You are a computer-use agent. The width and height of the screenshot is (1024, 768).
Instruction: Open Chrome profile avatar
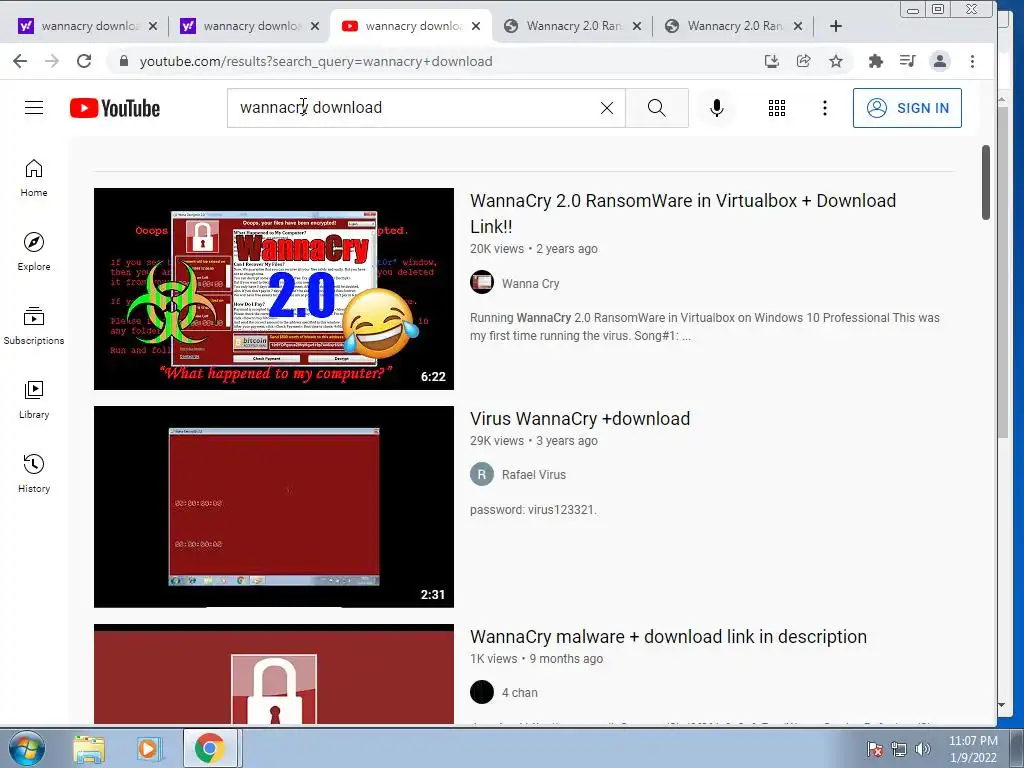click(940, 61)
